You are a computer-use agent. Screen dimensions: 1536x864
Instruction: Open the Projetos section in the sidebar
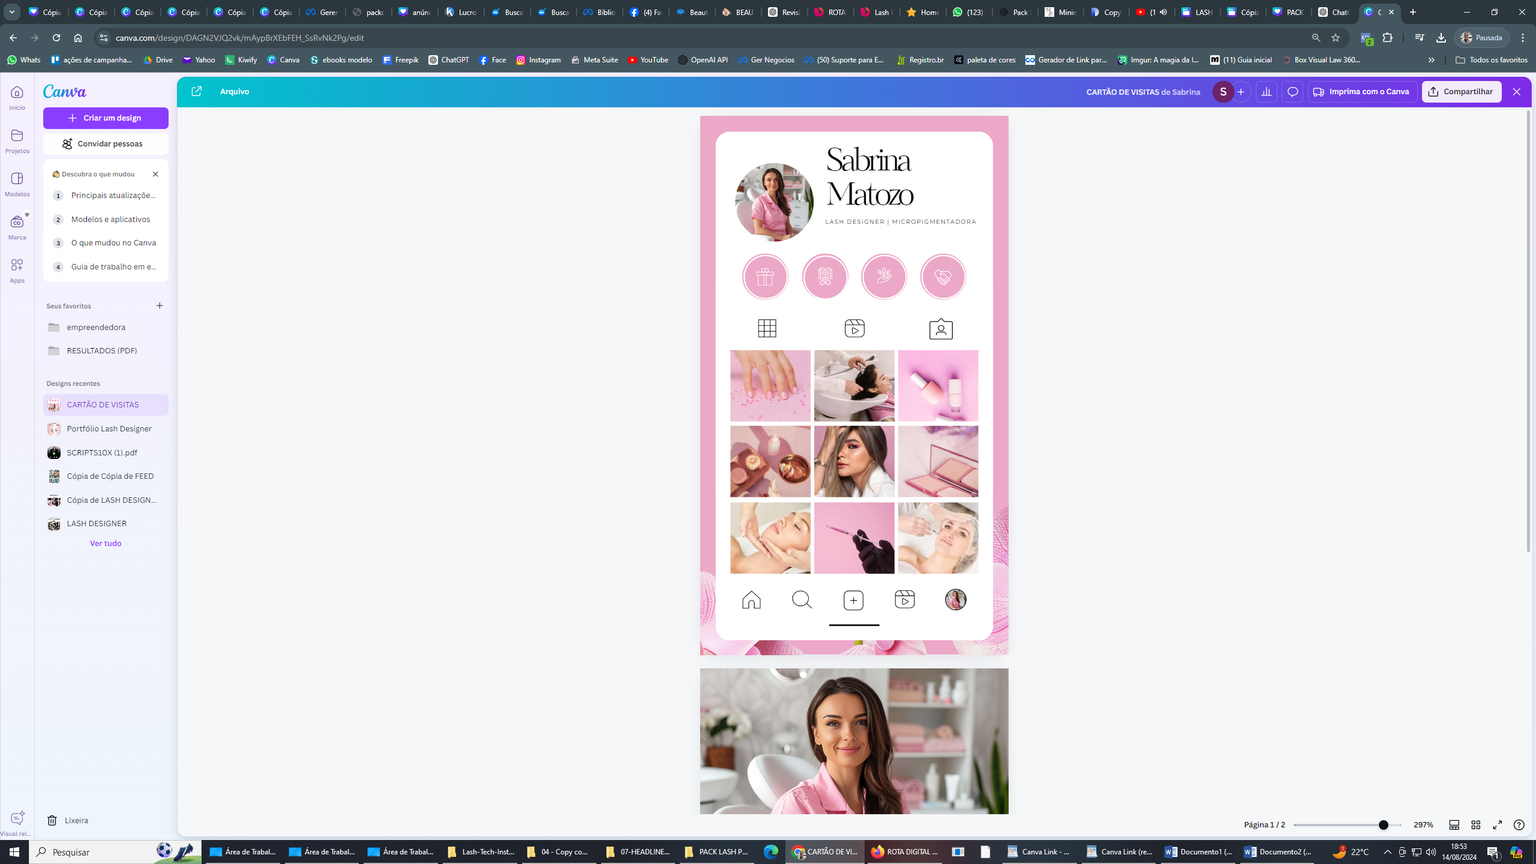pos(17,140)
